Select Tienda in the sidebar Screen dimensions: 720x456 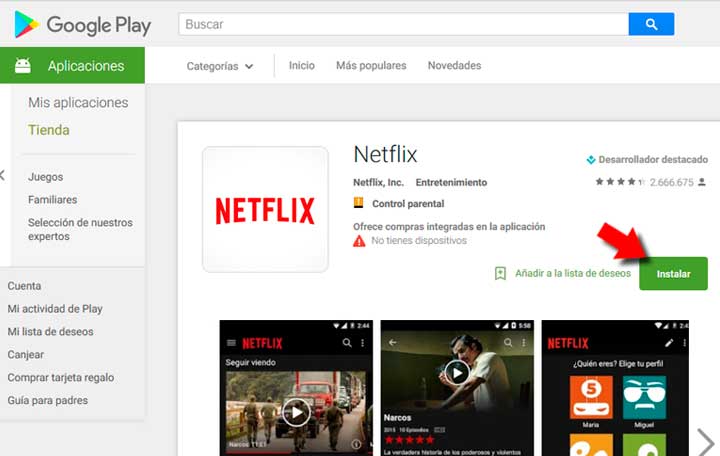tap(49, 130)
